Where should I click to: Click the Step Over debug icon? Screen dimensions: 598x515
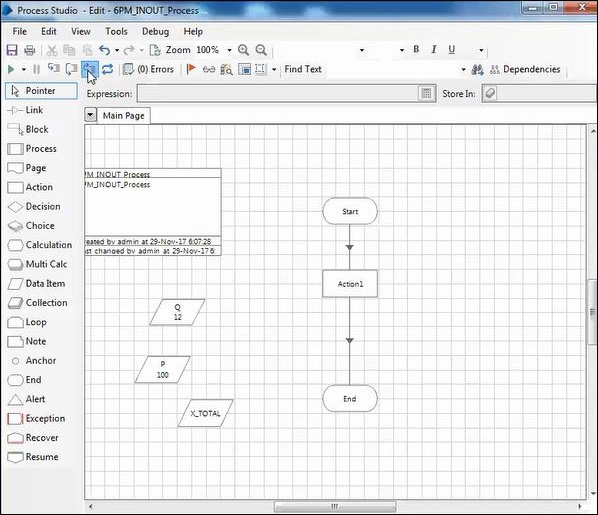click(x=71, y=69)
